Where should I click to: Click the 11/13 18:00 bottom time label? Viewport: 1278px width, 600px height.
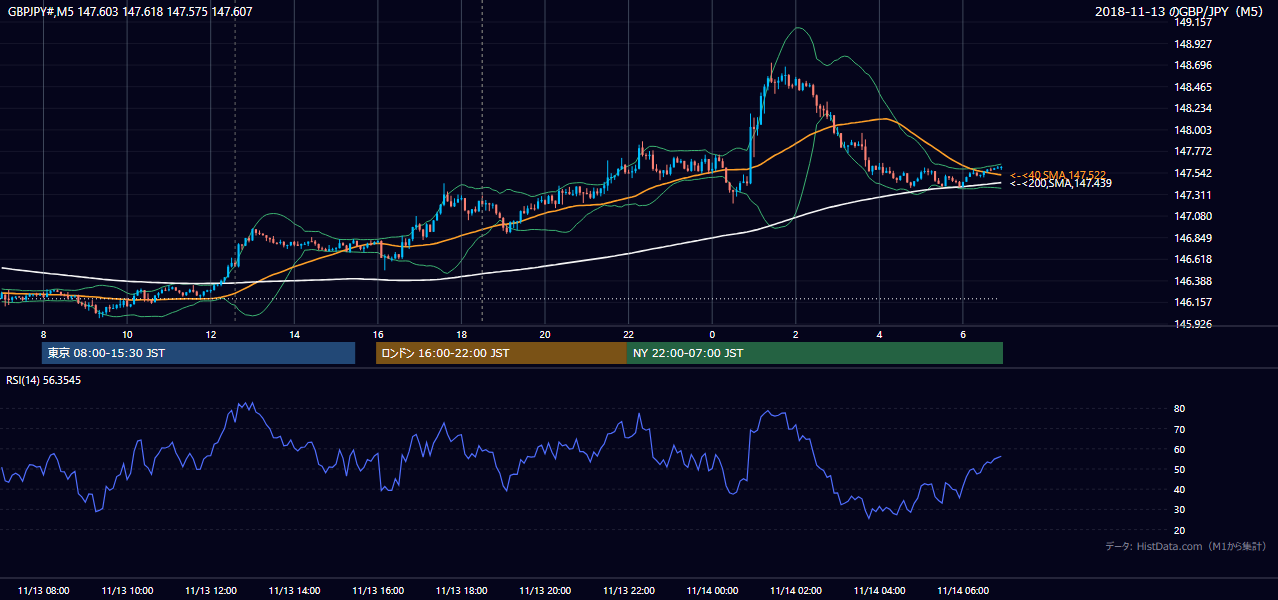[x=462, y=591]
